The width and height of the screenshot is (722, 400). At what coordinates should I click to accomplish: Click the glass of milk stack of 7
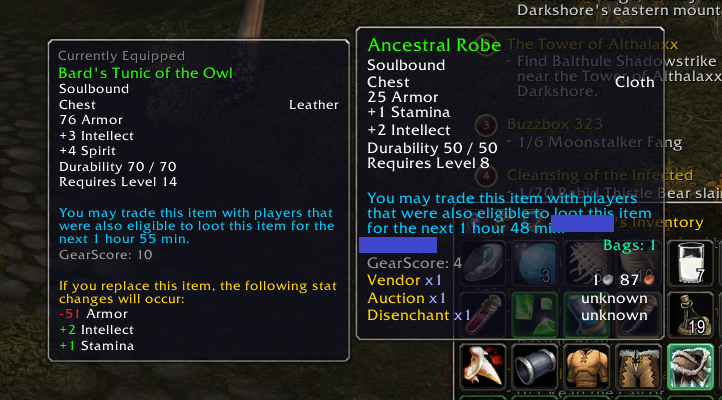[690, 263]
